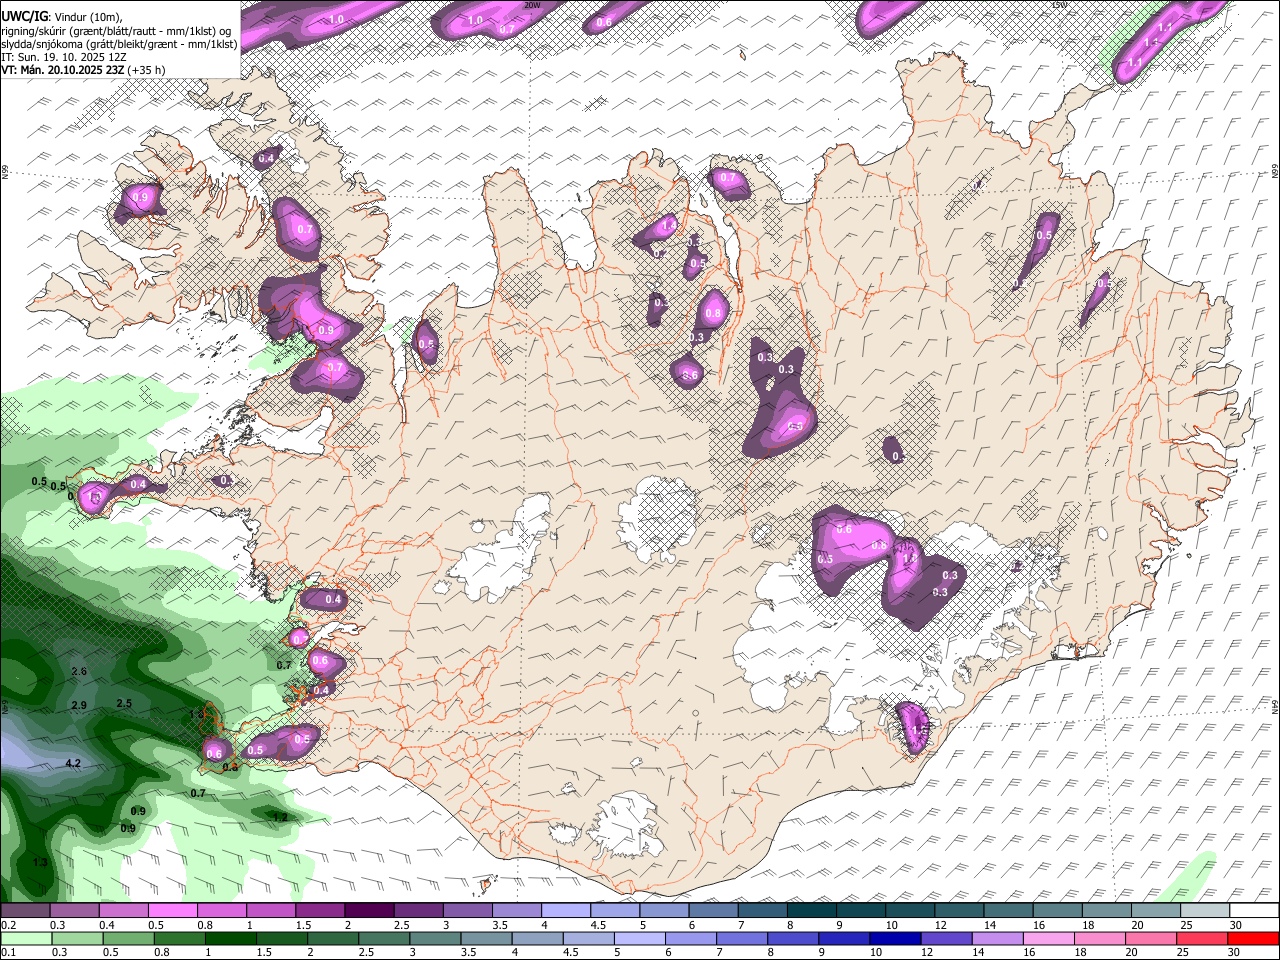
Task: Pick the red 30 swatch in rain scale
Action: (1254, 938)
